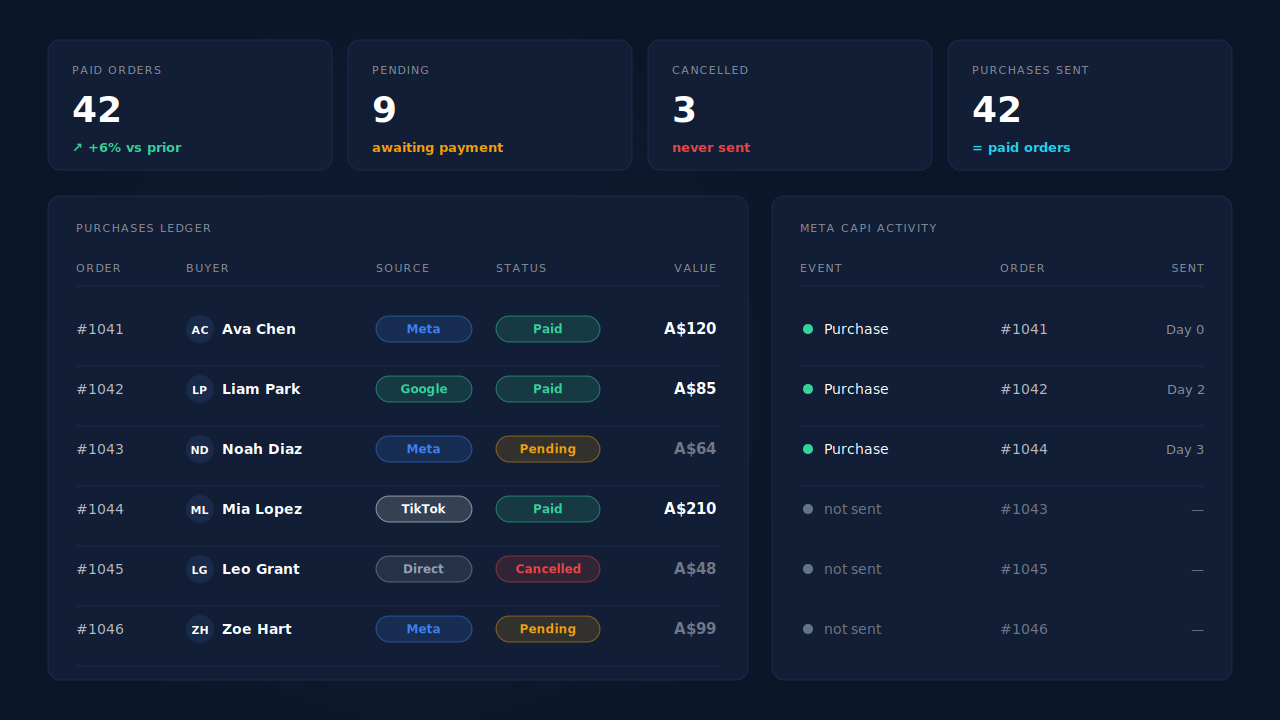
Task: Click Leo Grant's LG avatar
Action: pos(200,569)
